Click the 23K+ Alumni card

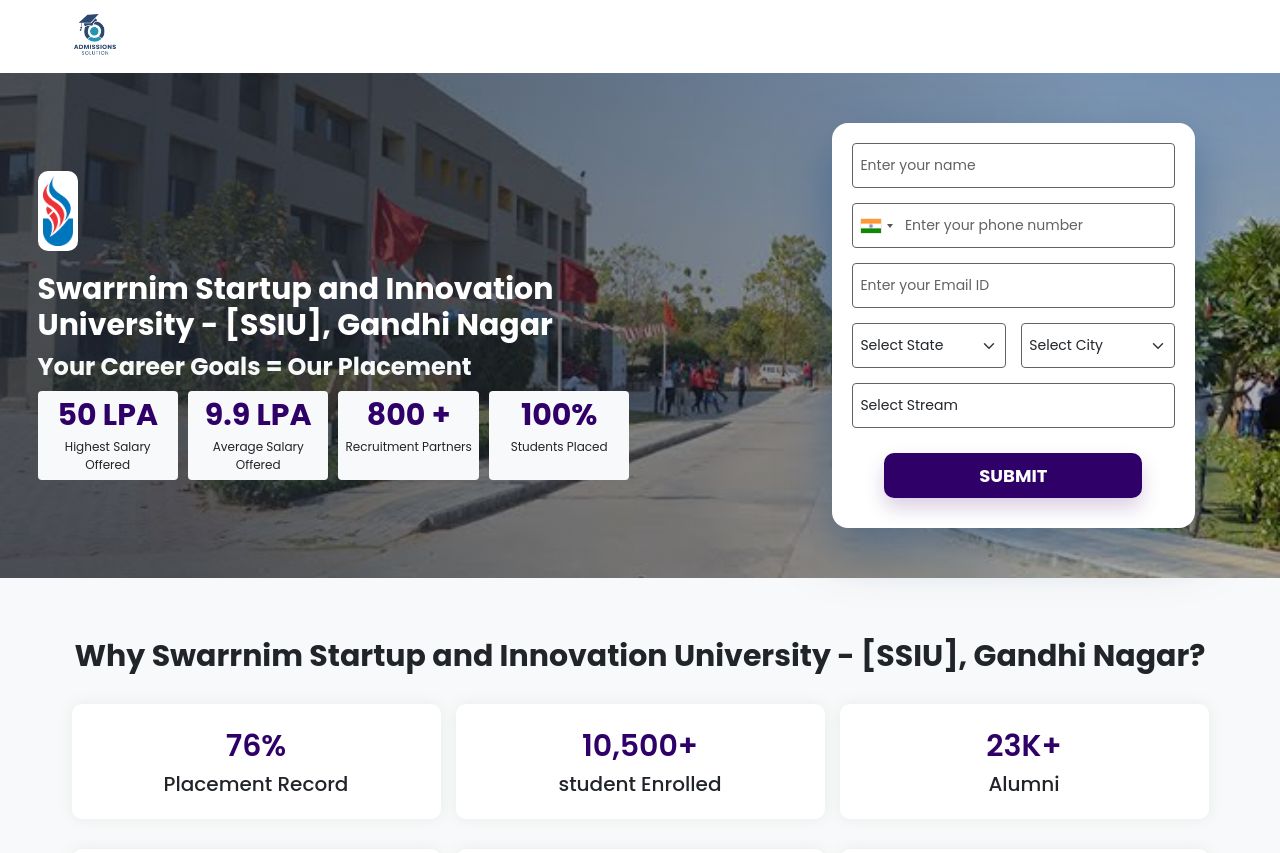[x=1024, y=762]
